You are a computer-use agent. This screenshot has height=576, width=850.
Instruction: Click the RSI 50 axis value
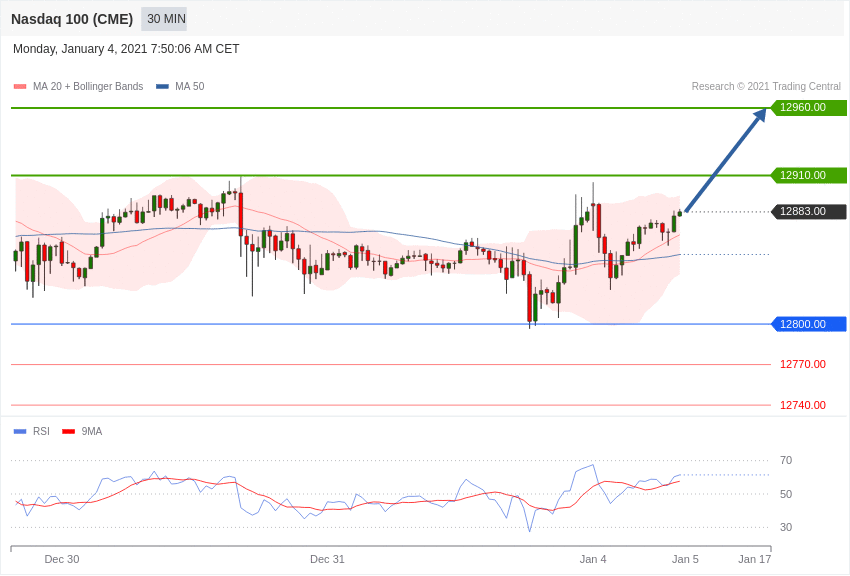click(x=785, y=494)
